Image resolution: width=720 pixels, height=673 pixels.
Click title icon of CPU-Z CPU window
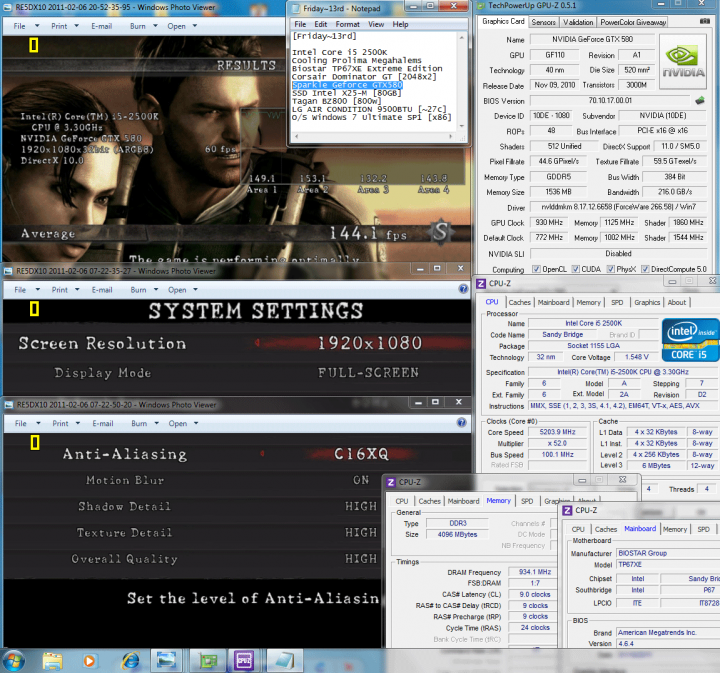pos(481,283)
